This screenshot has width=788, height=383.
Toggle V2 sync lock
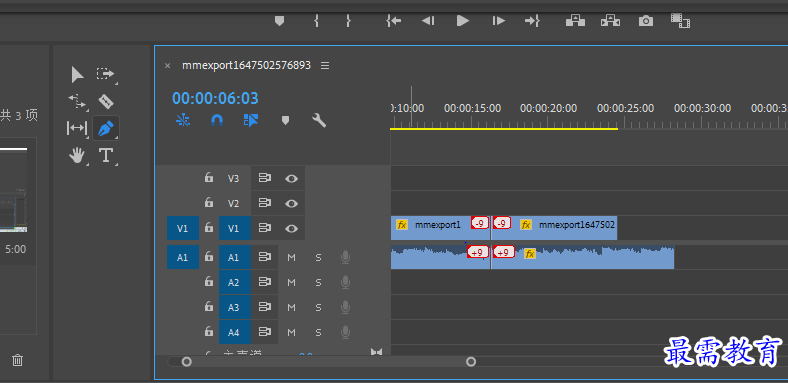(264, 203)
